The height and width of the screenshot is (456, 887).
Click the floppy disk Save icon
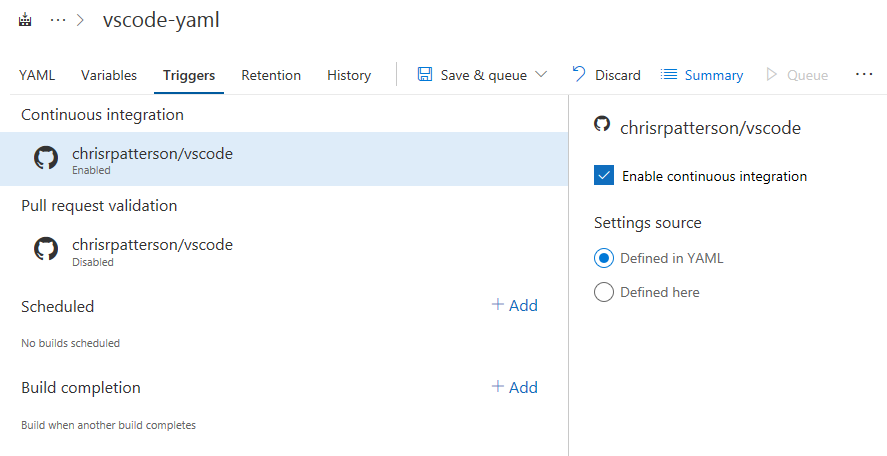pos(425,74)
